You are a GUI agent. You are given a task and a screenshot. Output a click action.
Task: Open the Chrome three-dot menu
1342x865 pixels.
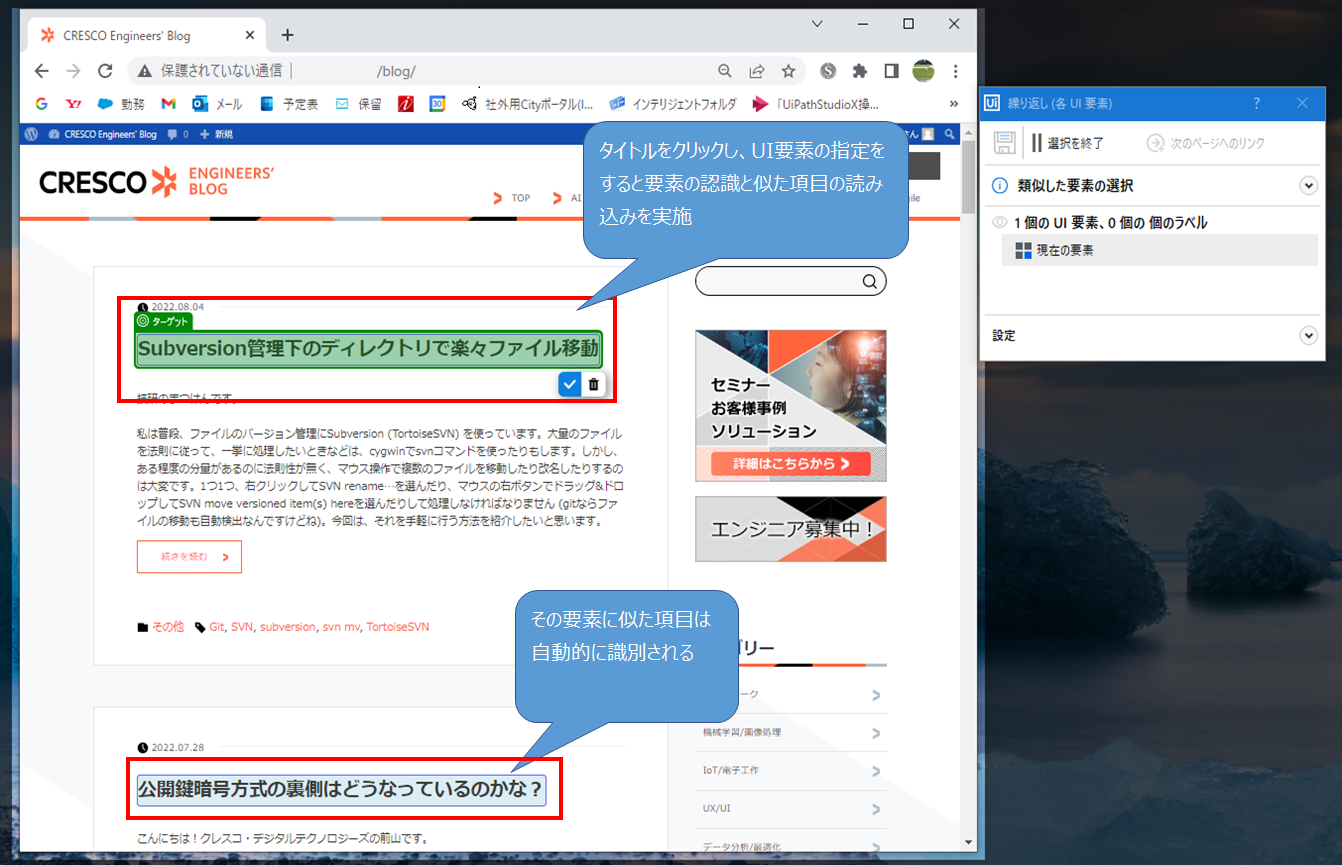(x=956, y=71)
